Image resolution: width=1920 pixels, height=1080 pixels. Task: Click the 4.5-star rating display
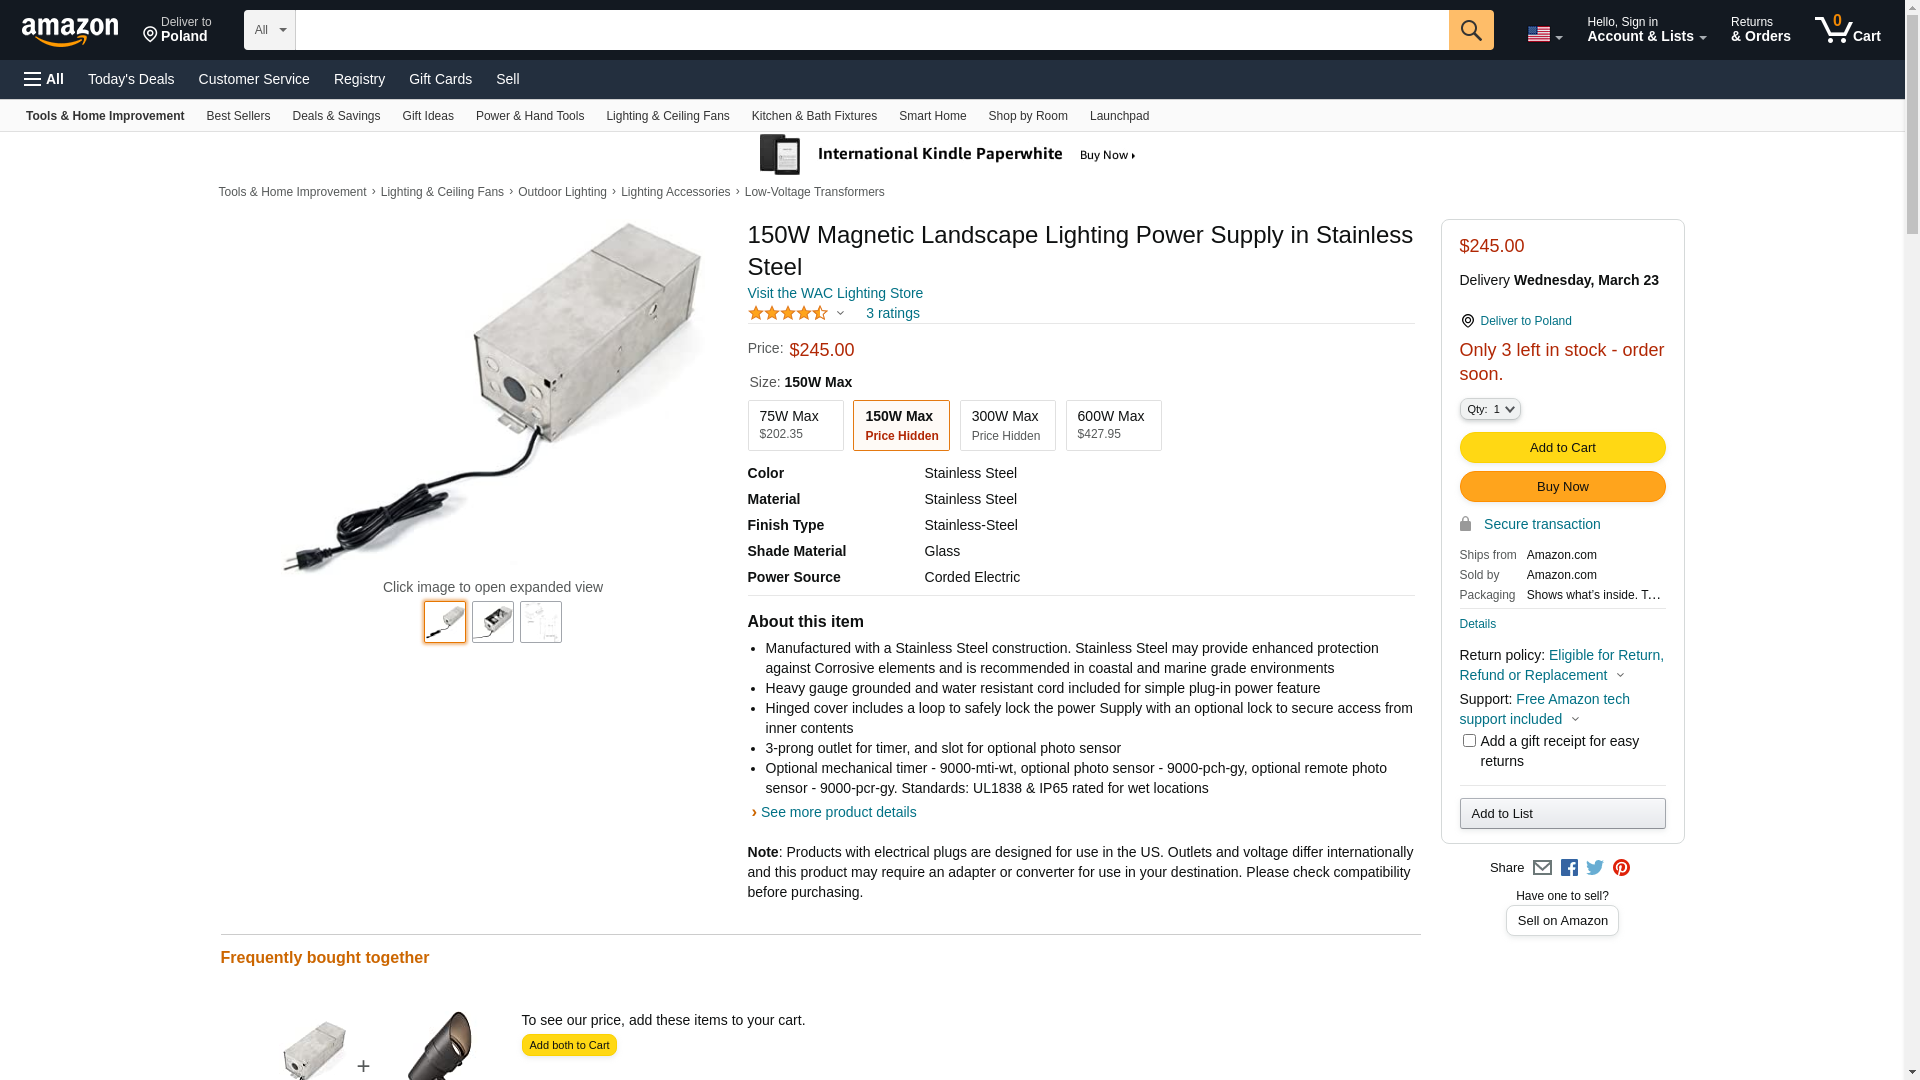tap(788, 313)
